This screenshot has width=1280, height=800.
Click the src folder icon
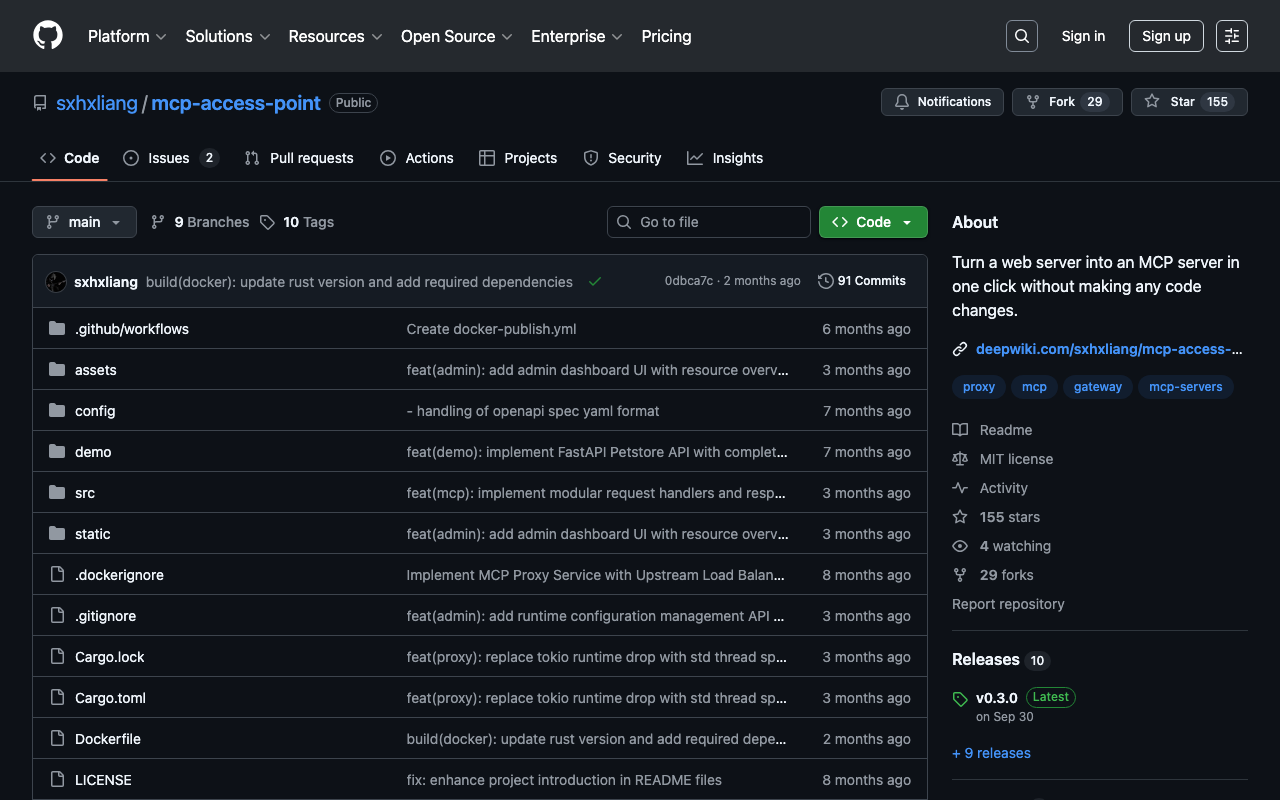pos(57,493)
